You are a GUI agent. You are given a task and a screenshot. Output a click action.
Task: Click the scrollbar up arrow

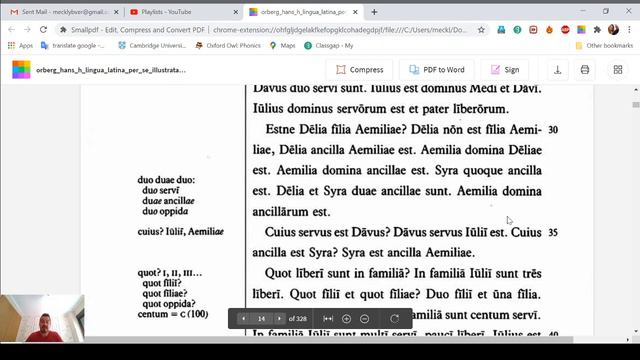pyautogui.click(x=636, y=89)
